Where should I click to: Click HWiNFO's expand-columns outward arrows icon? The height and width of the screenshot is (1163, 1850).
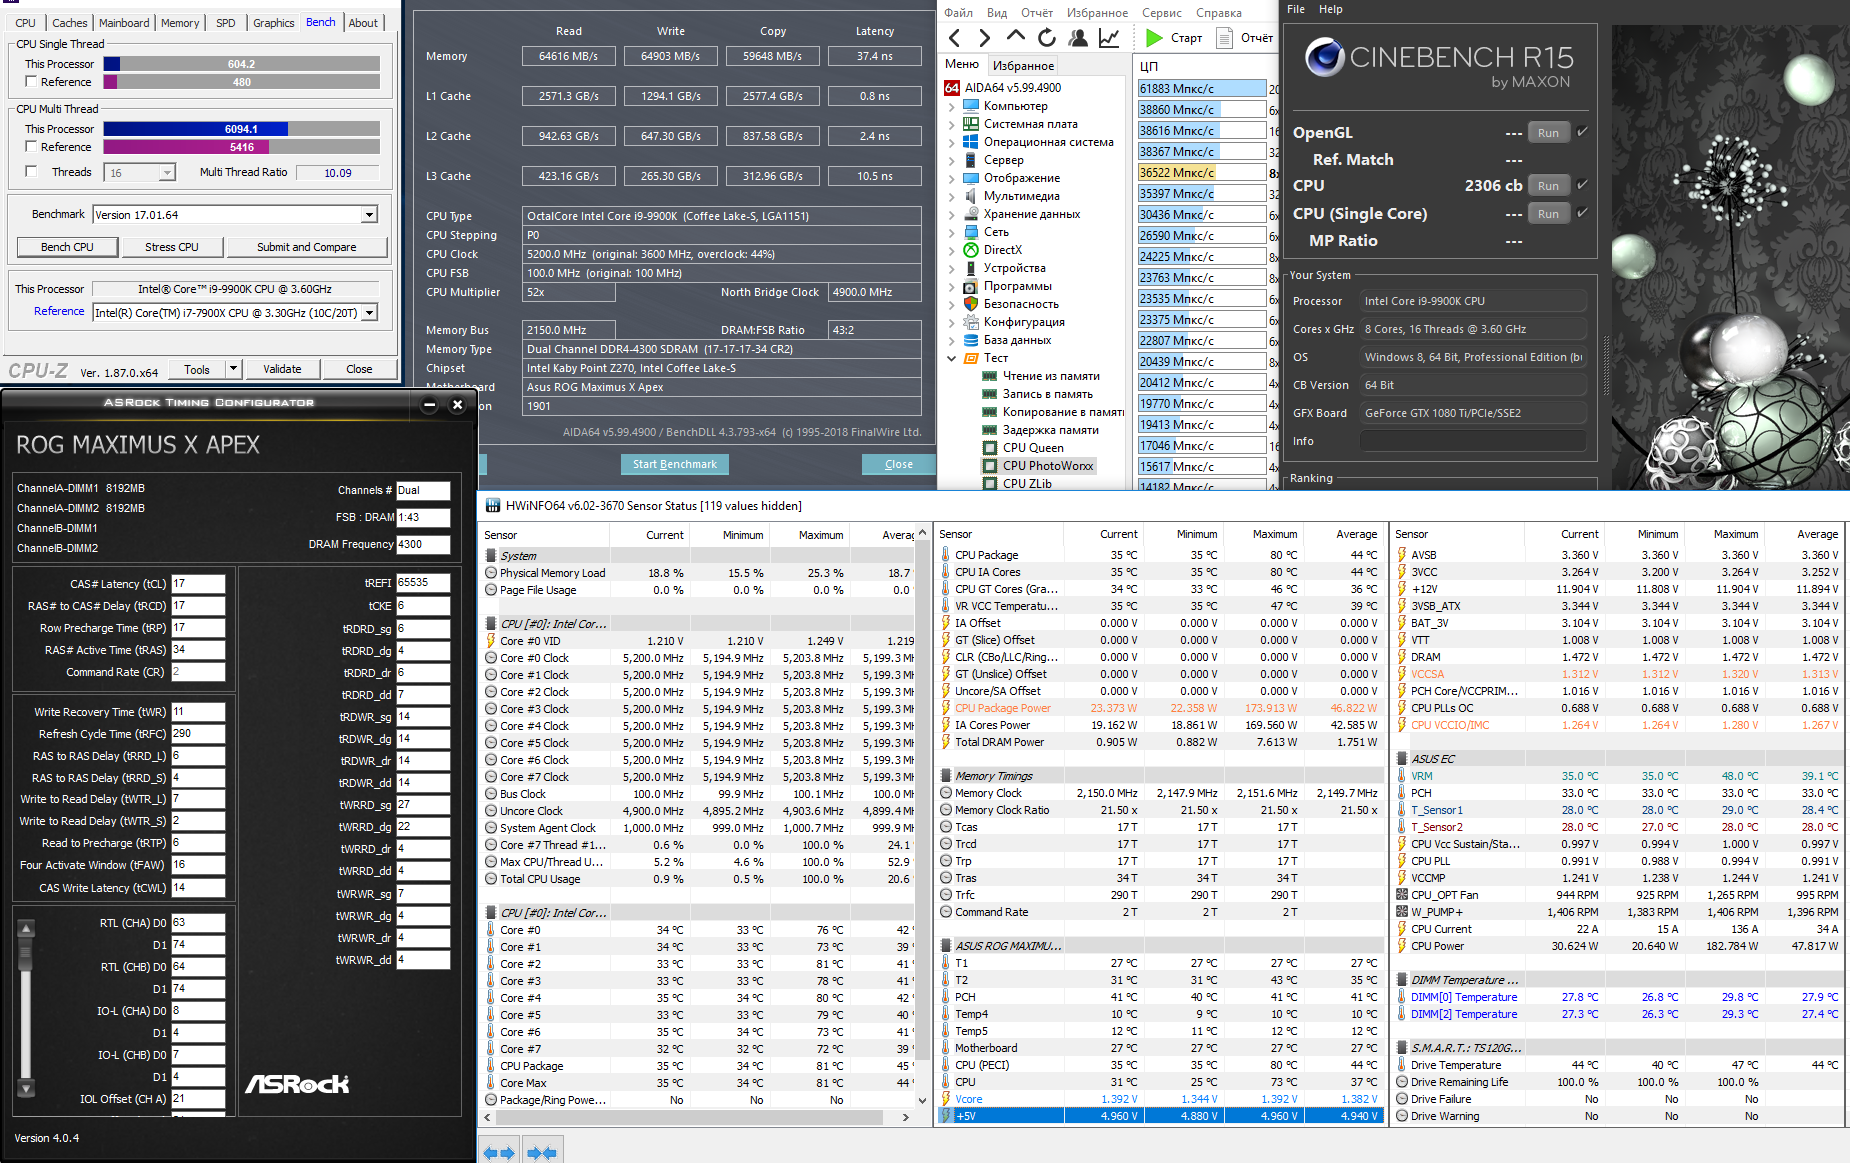point(499,1153)
